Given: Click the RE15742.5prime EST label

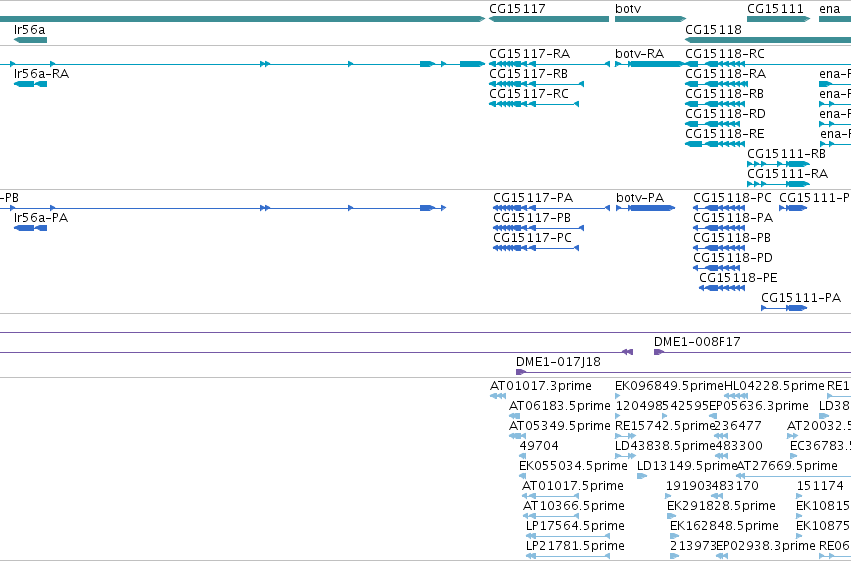Looking at the screenshot, I should [x=665, y=426].
